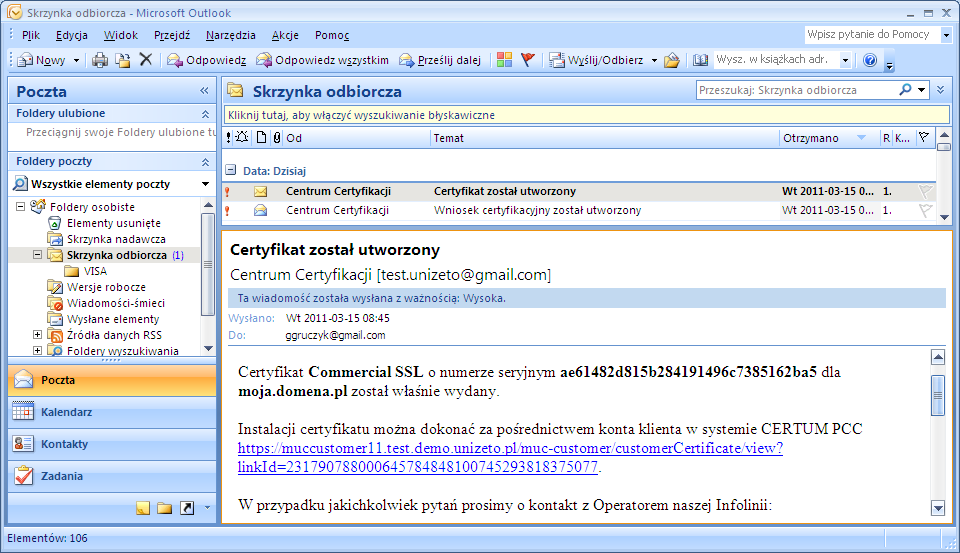Expand the Query Builder double chevron
Viewport: 960px width, 553px height.
point(940,90)
